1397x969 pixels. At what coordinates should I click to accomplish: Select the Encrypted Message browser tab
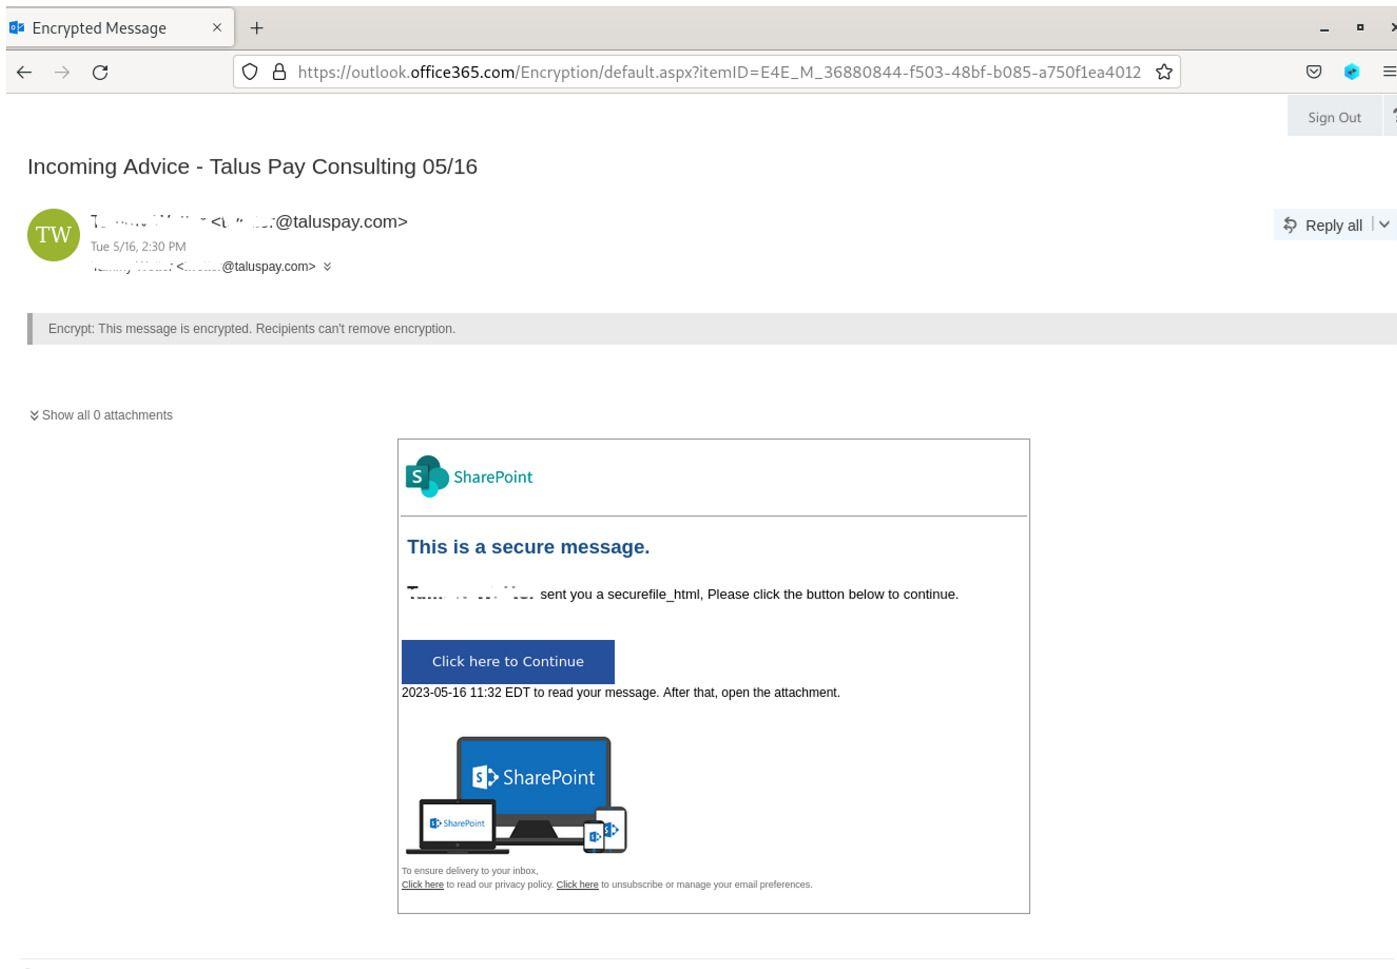click(120, 28)
